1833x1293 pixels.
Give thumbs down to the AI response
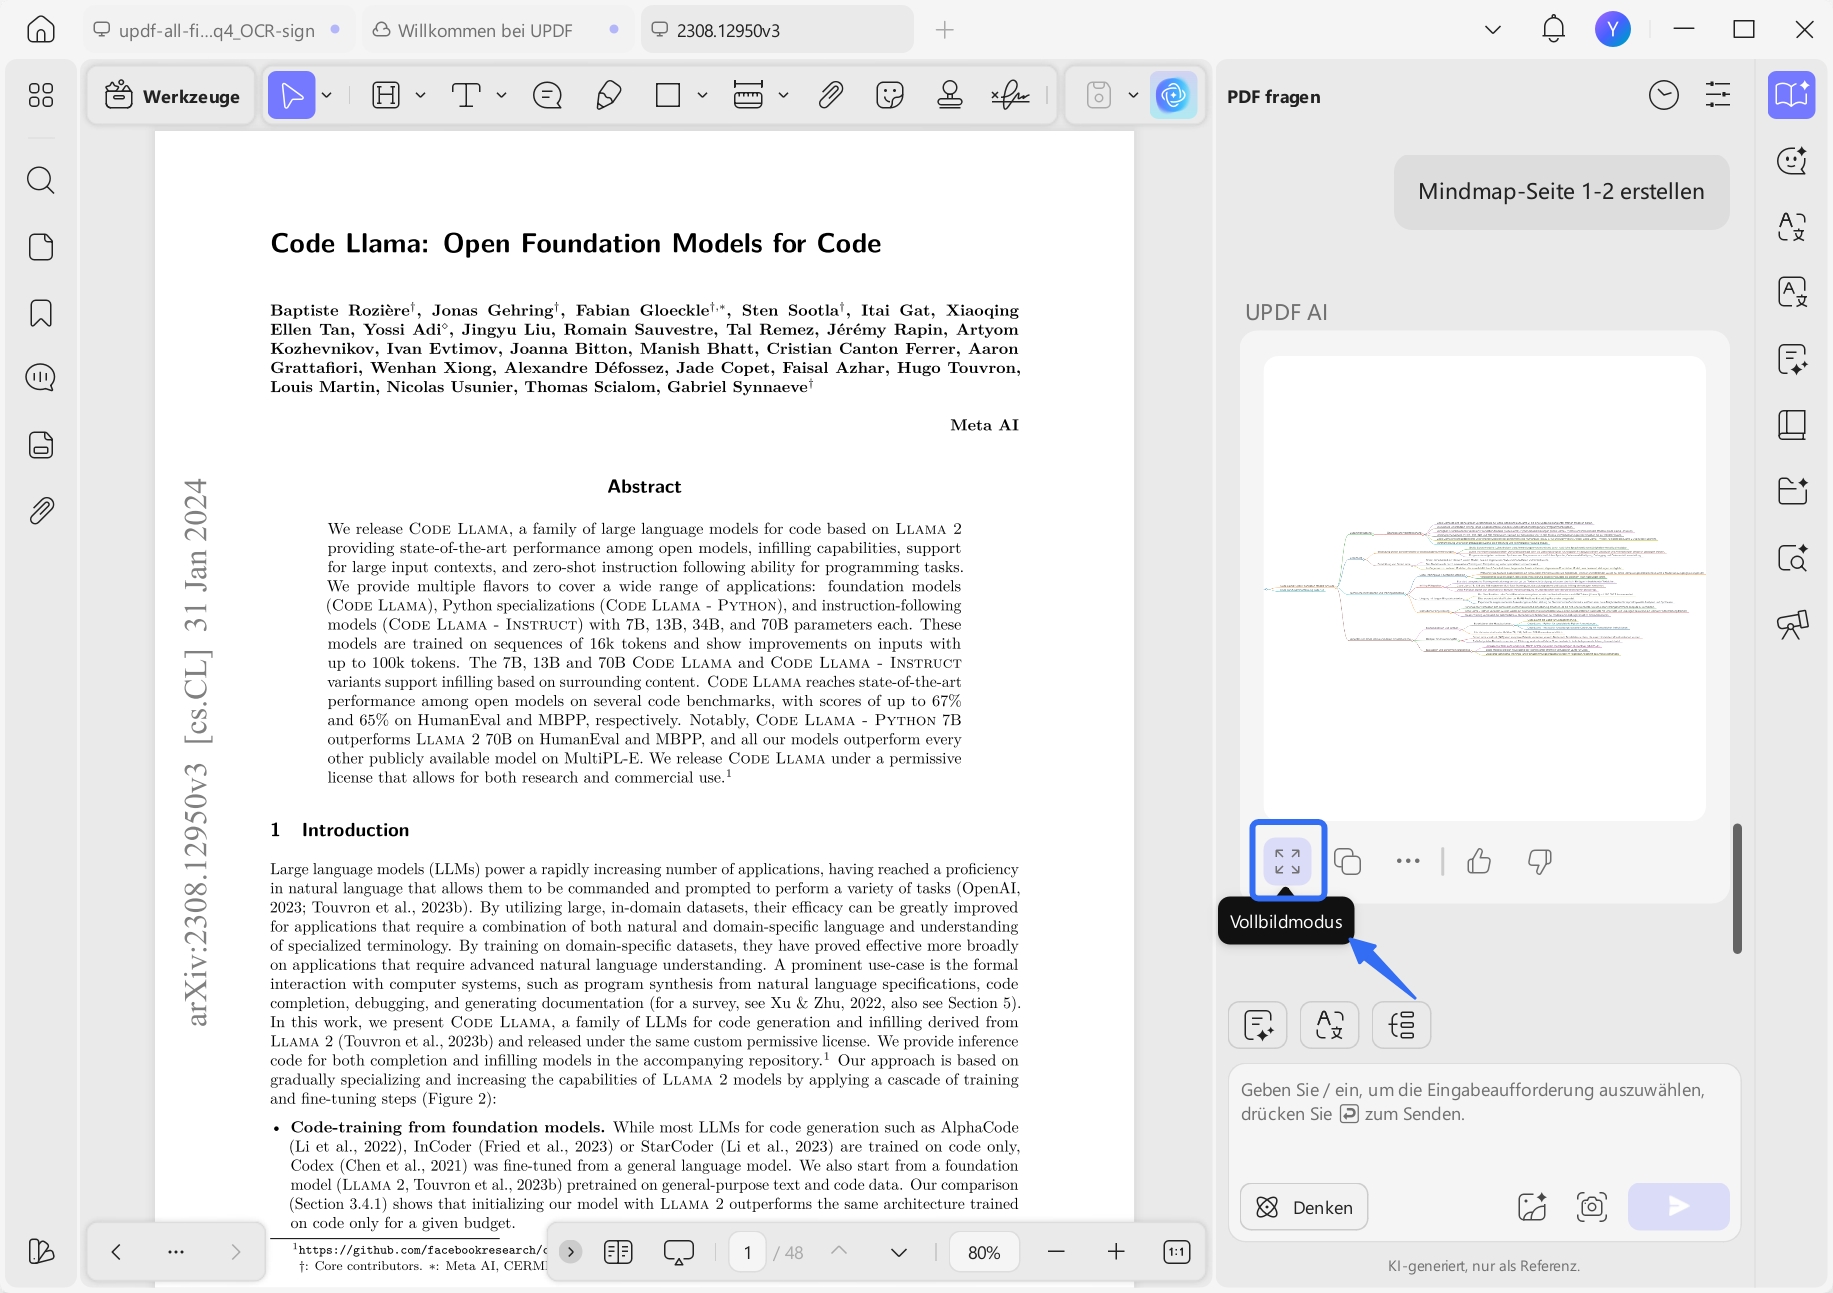1540,861
